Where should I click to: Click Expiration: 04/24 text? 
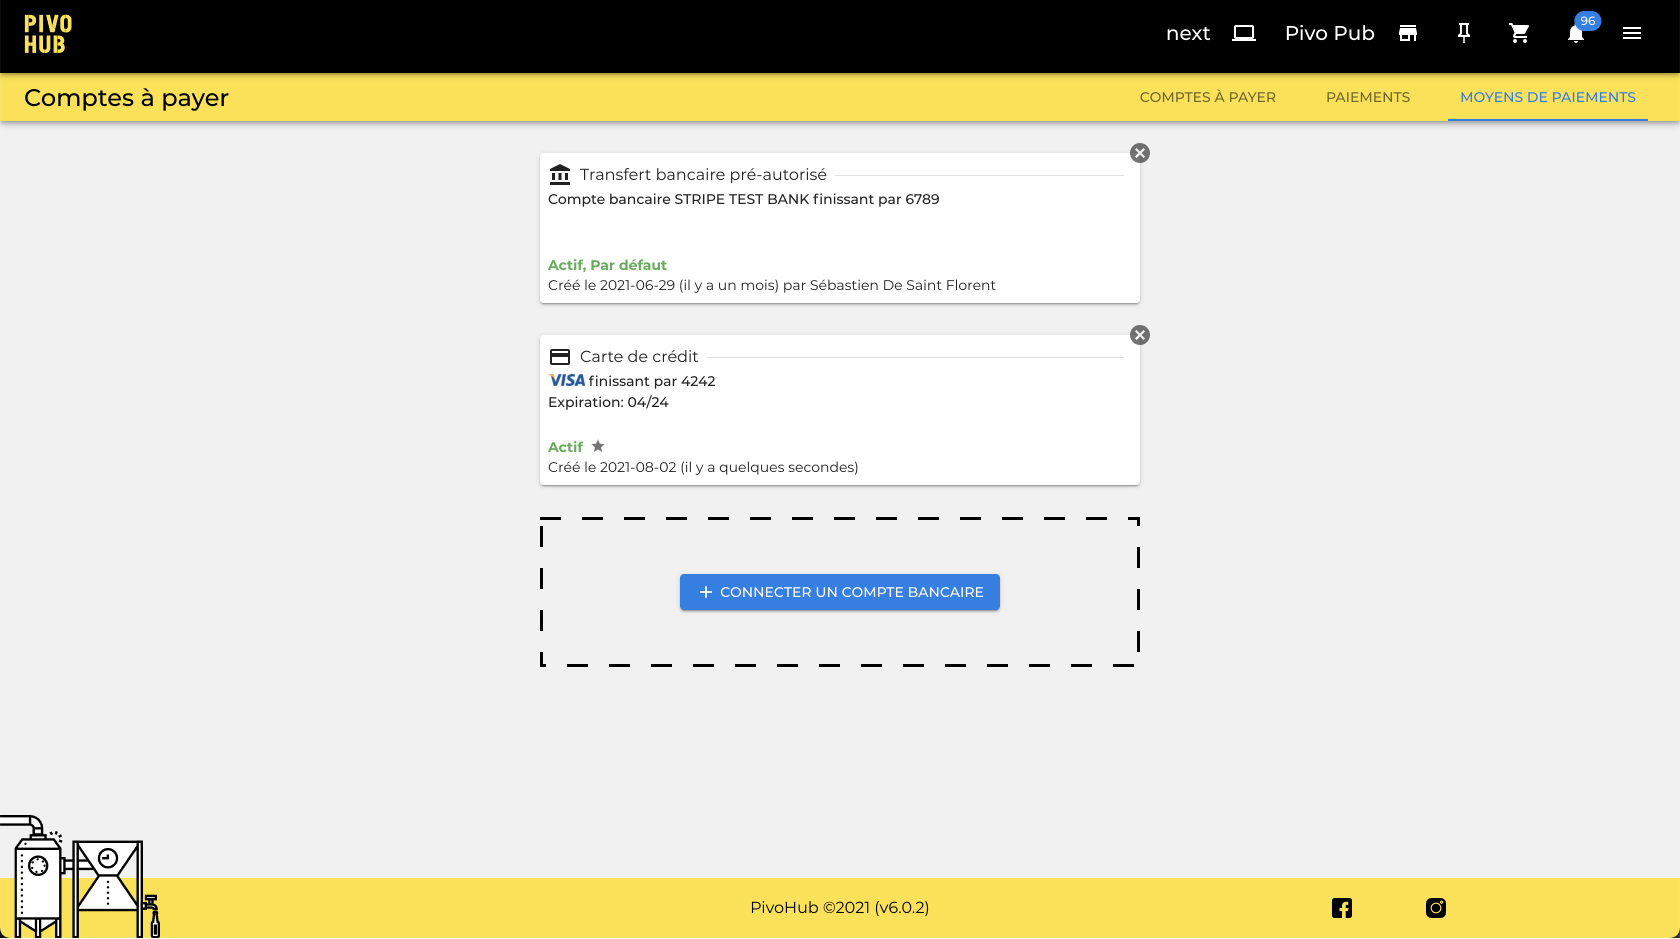608,402
